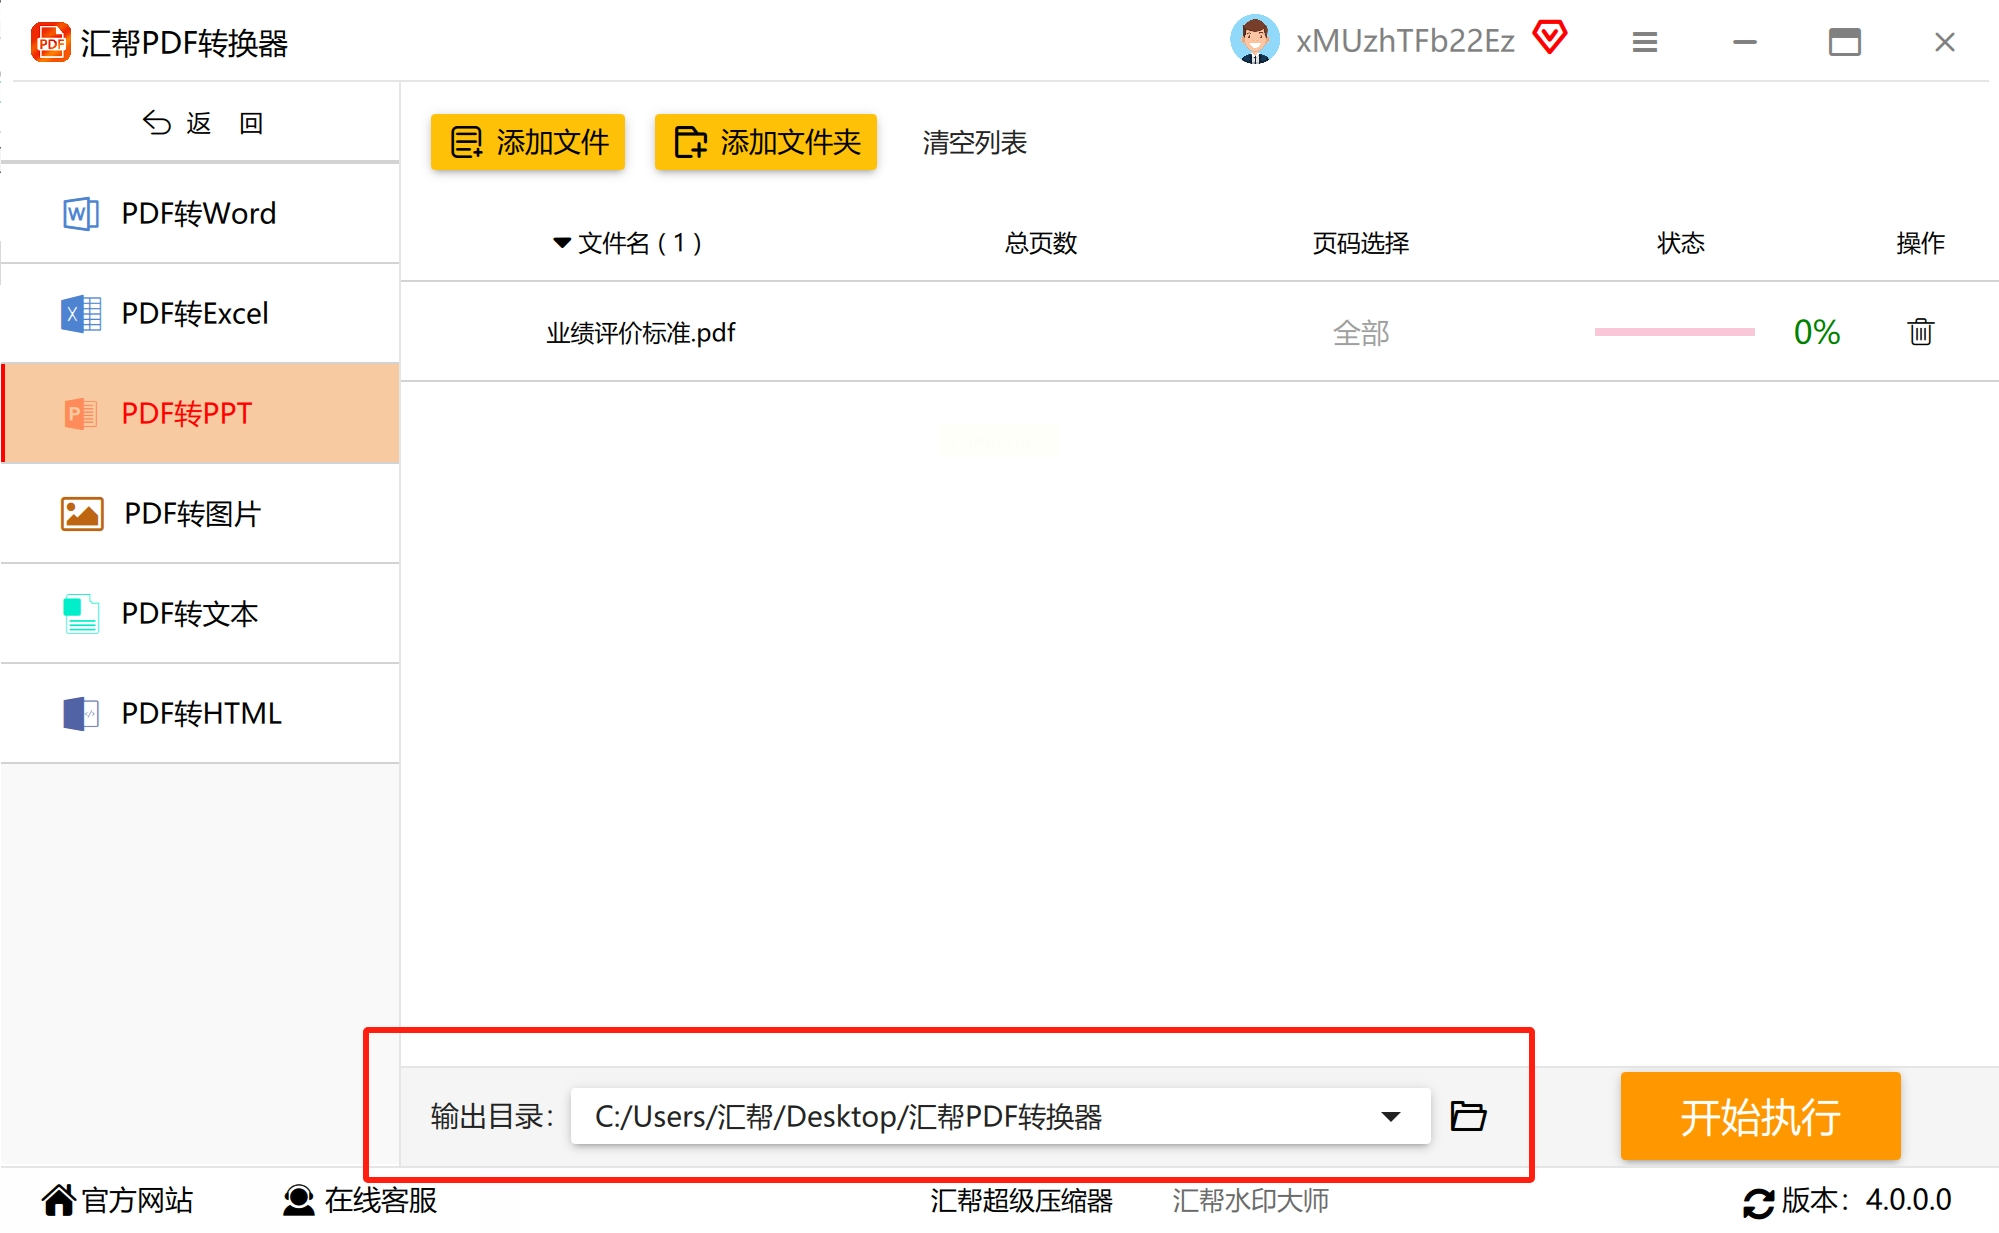Screen dimensions: 1999x1233
Task: Click 开始执行 to start conversion
Action: [x=1759, y=1116]
